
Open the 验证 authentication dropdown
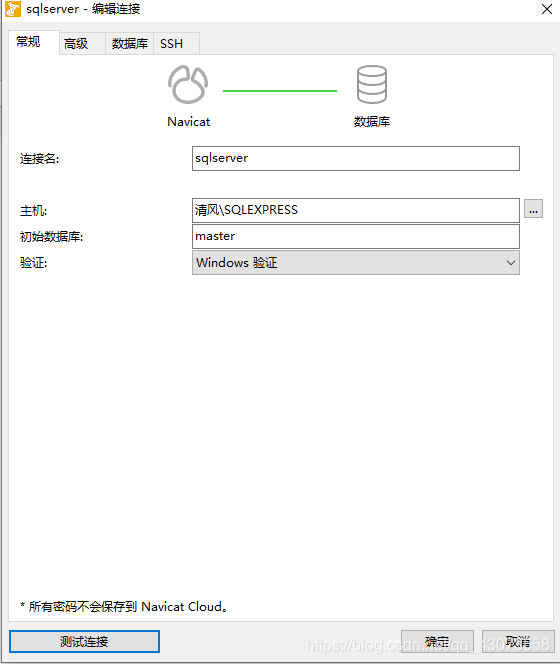(x=356, y=263)
